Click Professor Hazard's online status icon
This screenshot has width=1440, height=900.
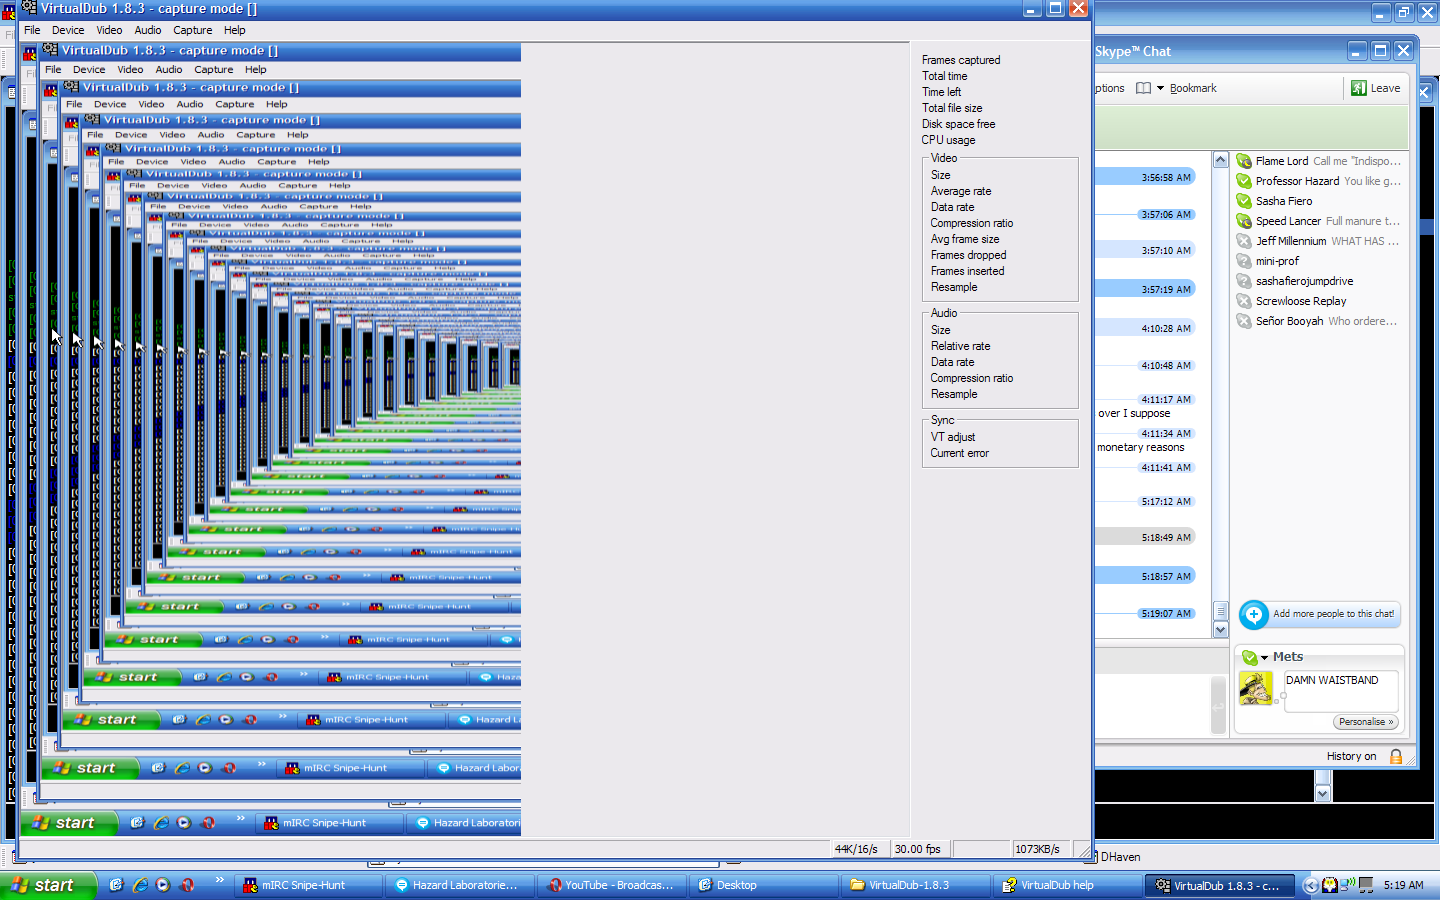tap(1244, 181)
